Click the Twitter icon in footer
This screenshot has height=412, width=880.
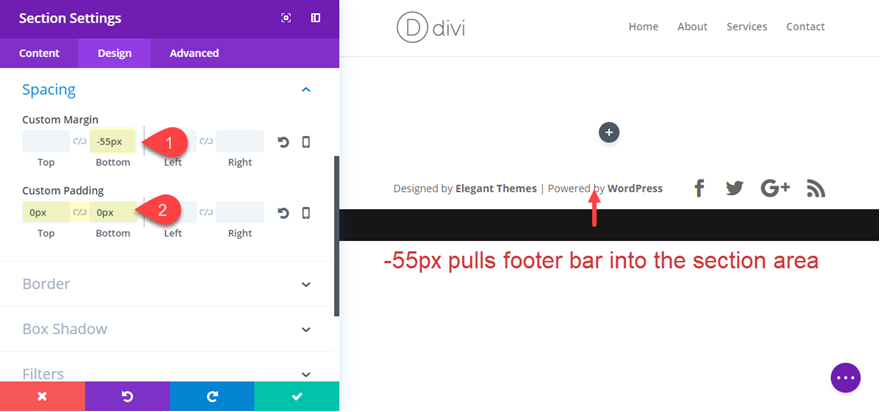tap(734, 188)
